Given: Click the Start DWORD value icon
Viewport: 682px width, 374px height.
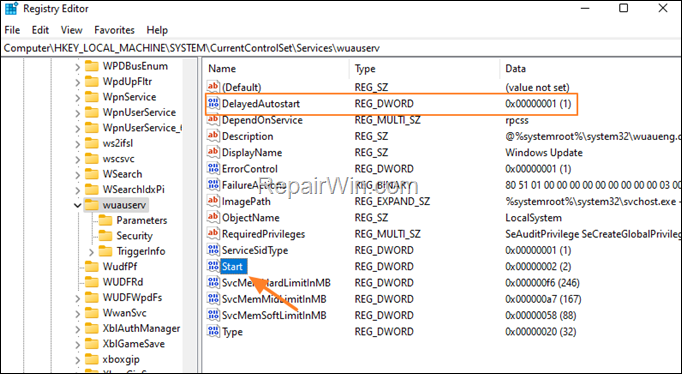Looking at the screenshot, I should coord(213,266).
